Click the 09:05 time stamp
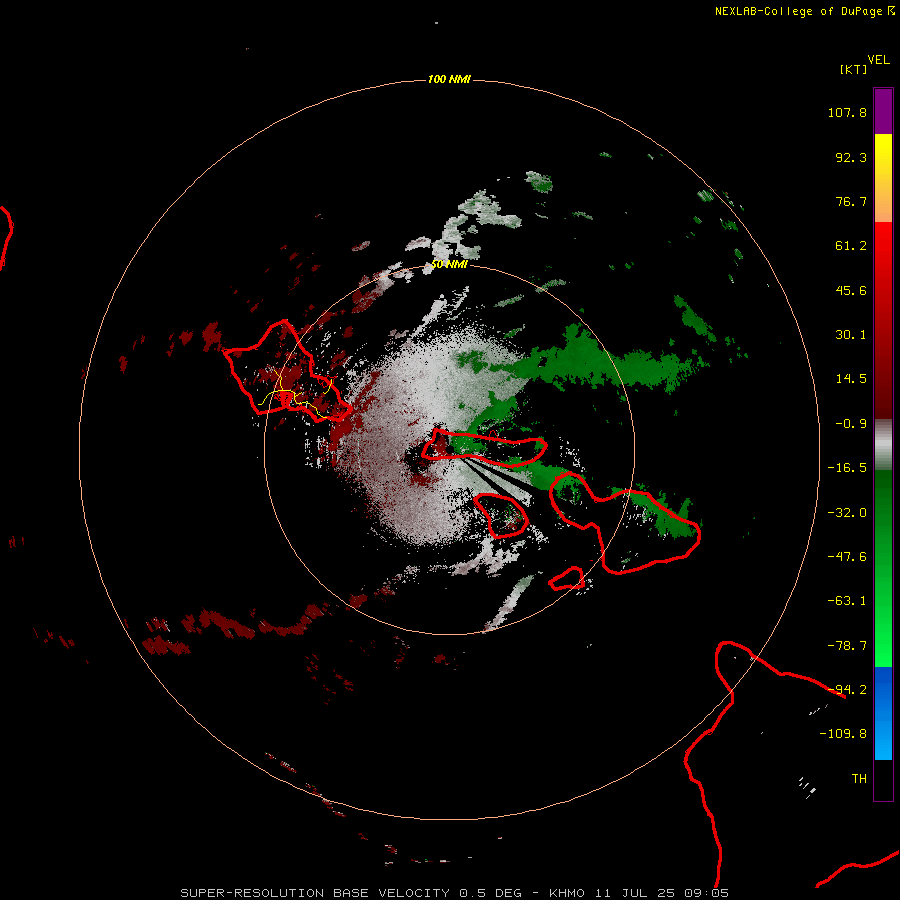 pyautogui.click(x=707, y=893)
